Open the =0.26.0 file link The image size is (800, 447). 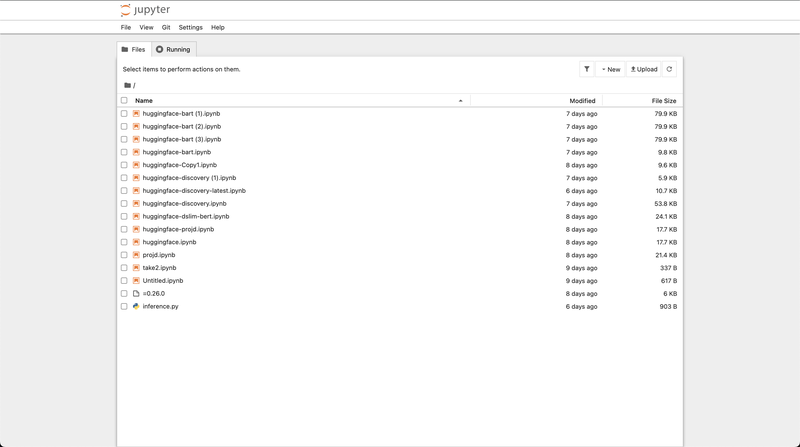tap(154, 293)
